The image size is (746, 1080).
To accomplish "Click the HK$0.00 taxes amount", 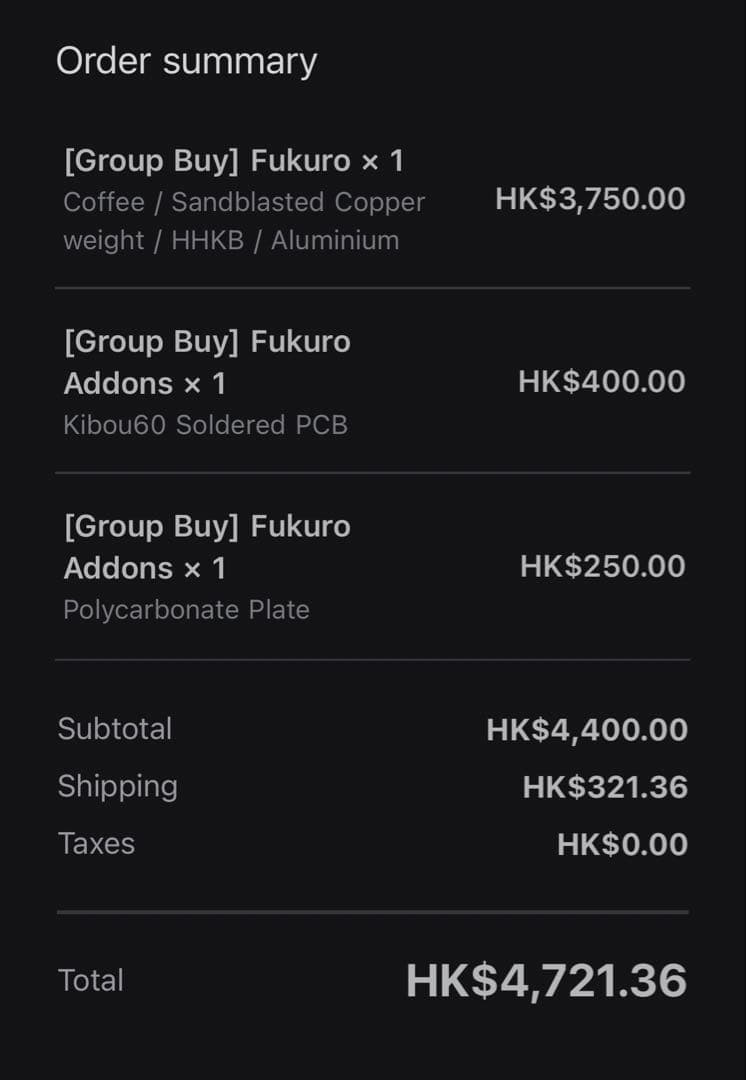I will pos(622,845).
